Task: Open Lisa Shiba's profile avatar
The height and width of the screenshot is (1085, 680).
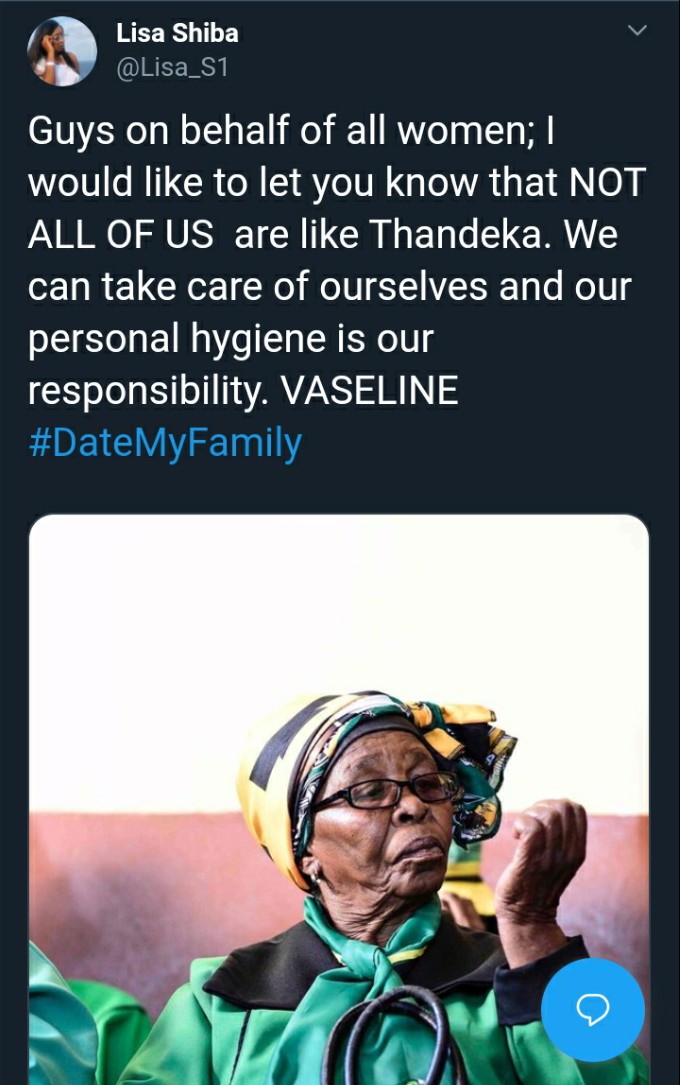Action: 62,51
